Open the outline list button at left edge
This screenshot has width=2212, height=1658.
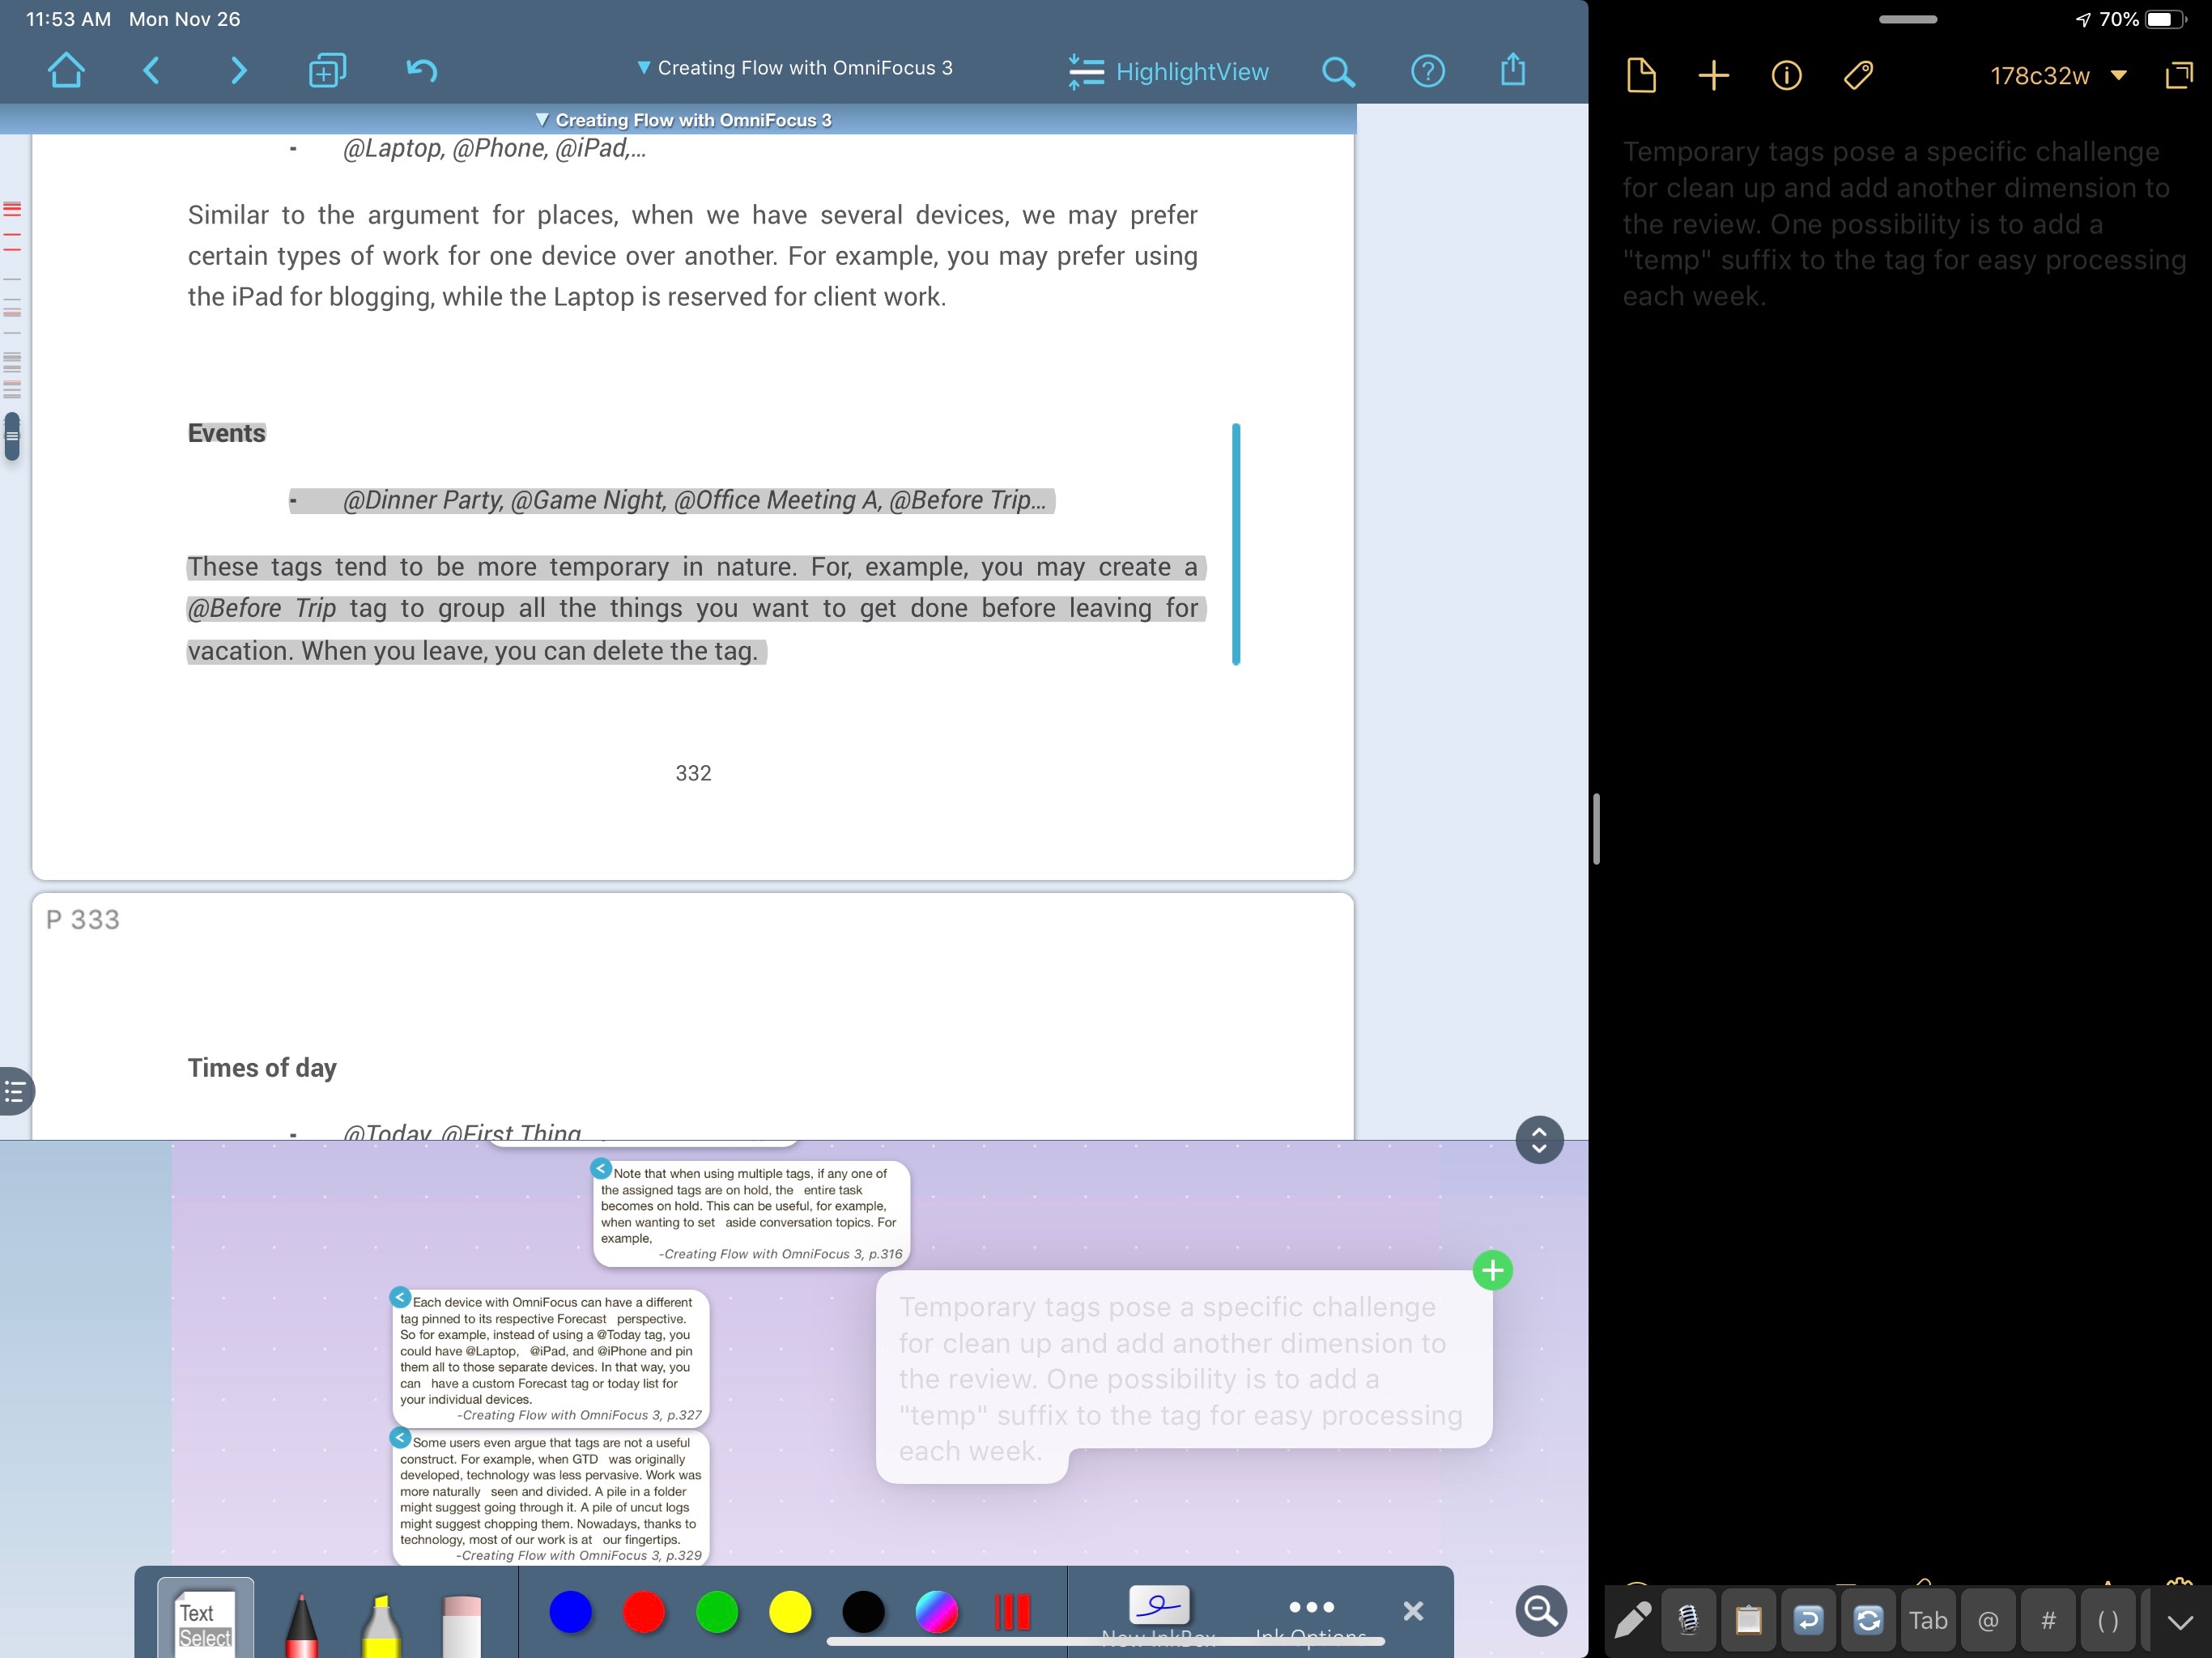pyautogui.click(x=15, y=1091)
